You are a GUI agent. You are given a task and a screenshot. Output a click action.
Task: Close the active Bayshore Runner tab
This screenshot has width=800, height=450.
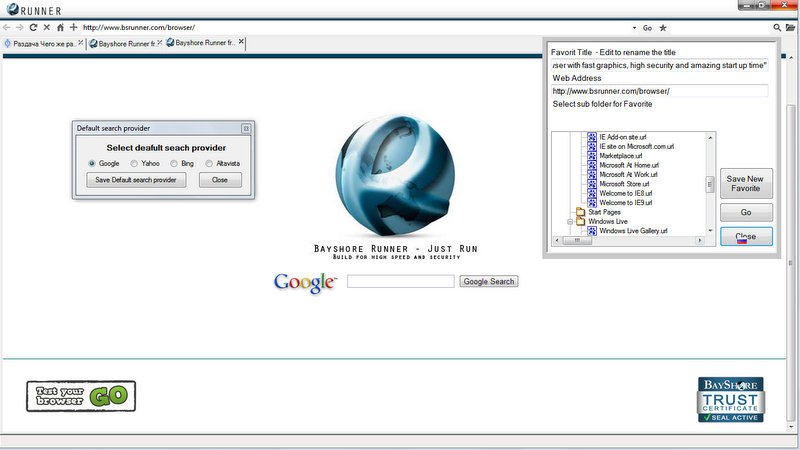[x=241, y=42]
